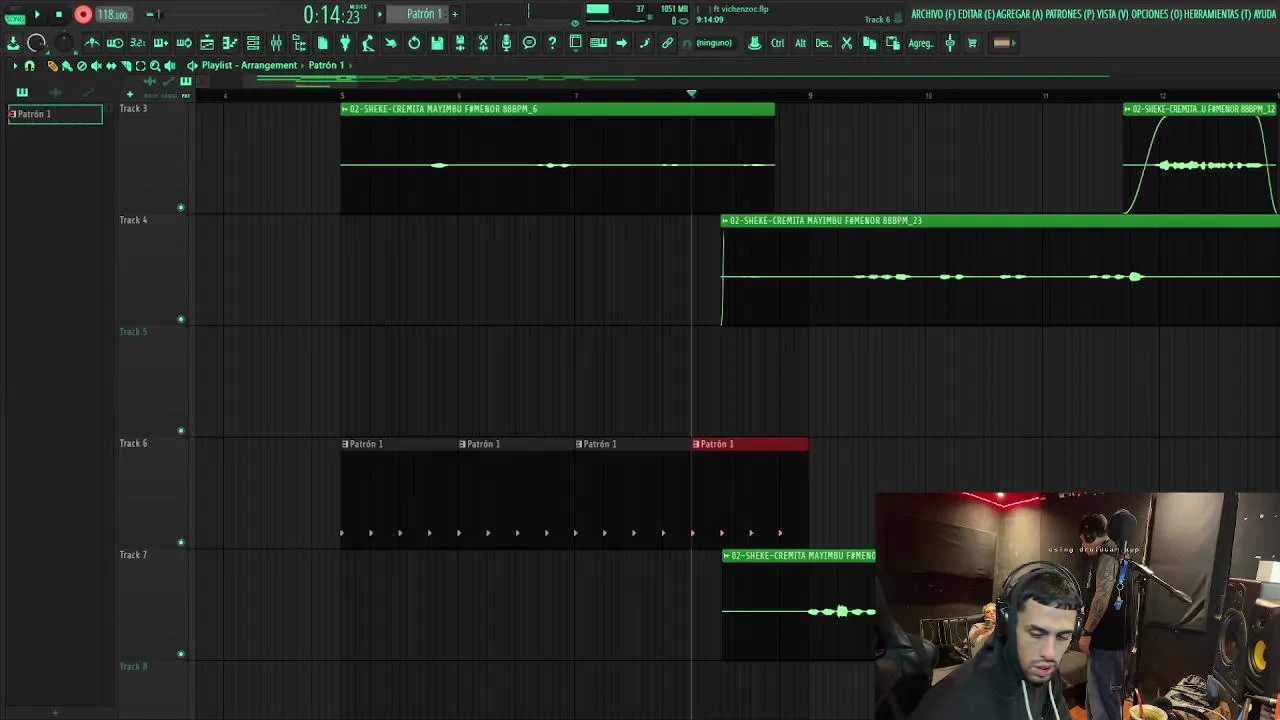Image resolution: width=1280 pixels, height=720 pixels.
Task: Open HERRAMIENTAS (T) menu
Action: (1217, 14)
